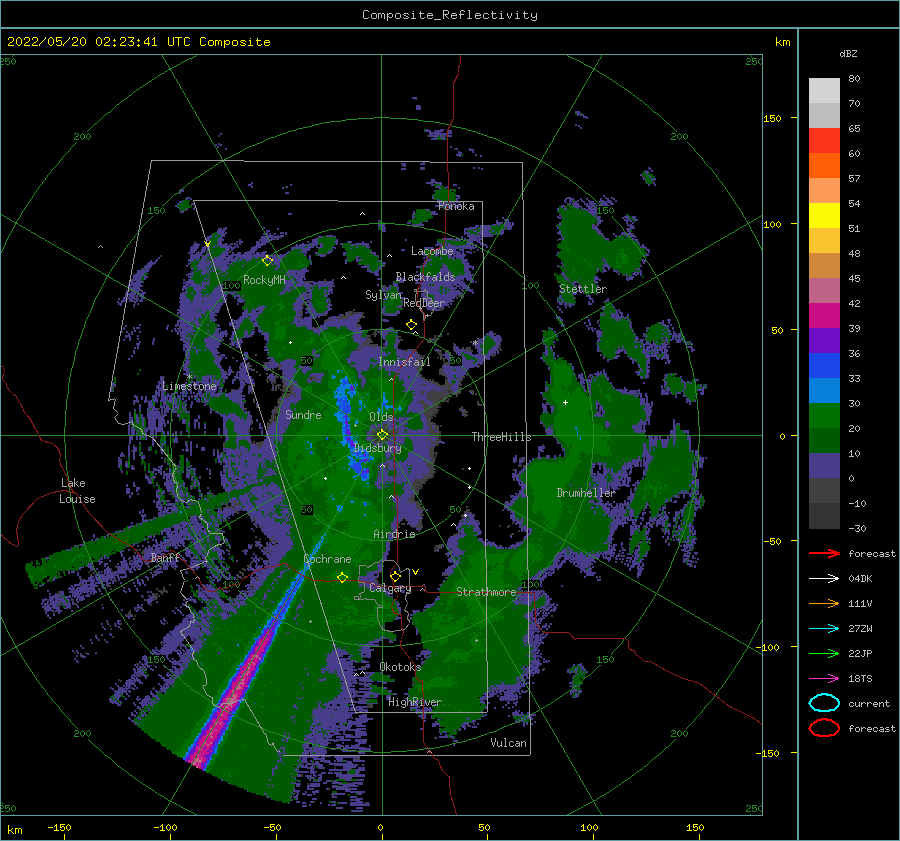Pick the cyan 27ZW arrow symbol

[824, 628]
